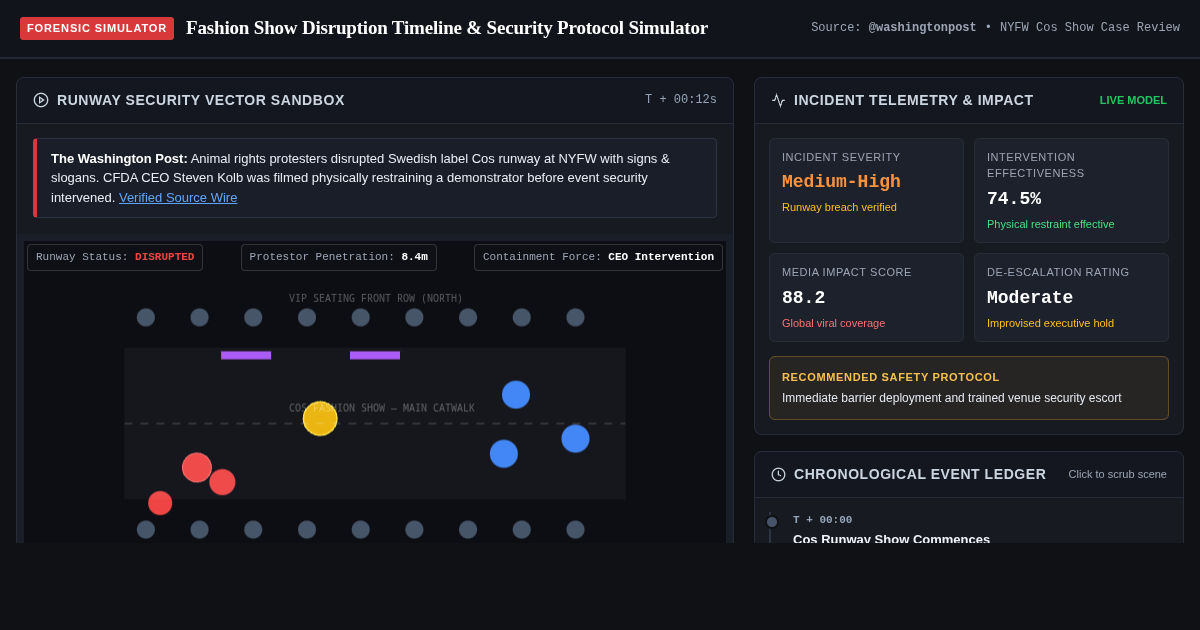Click the play-circle icon beside Runway Security Vector Sandbox

pos(41,100)
